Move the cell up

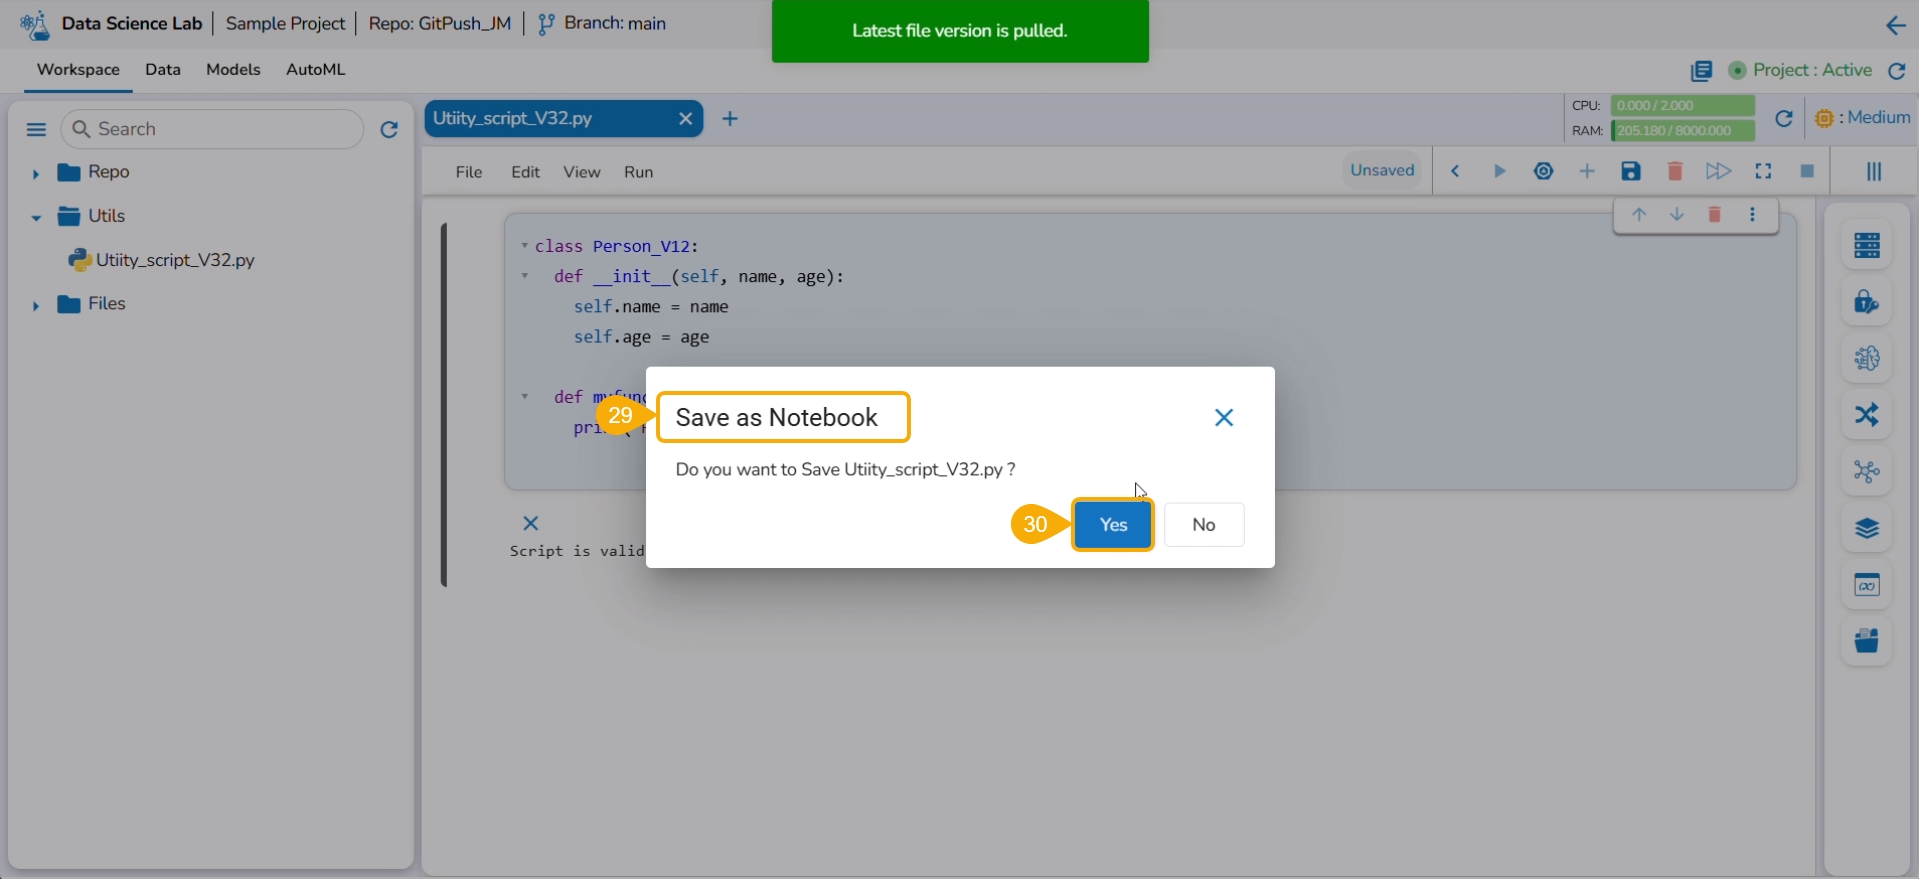[1639, 215]
